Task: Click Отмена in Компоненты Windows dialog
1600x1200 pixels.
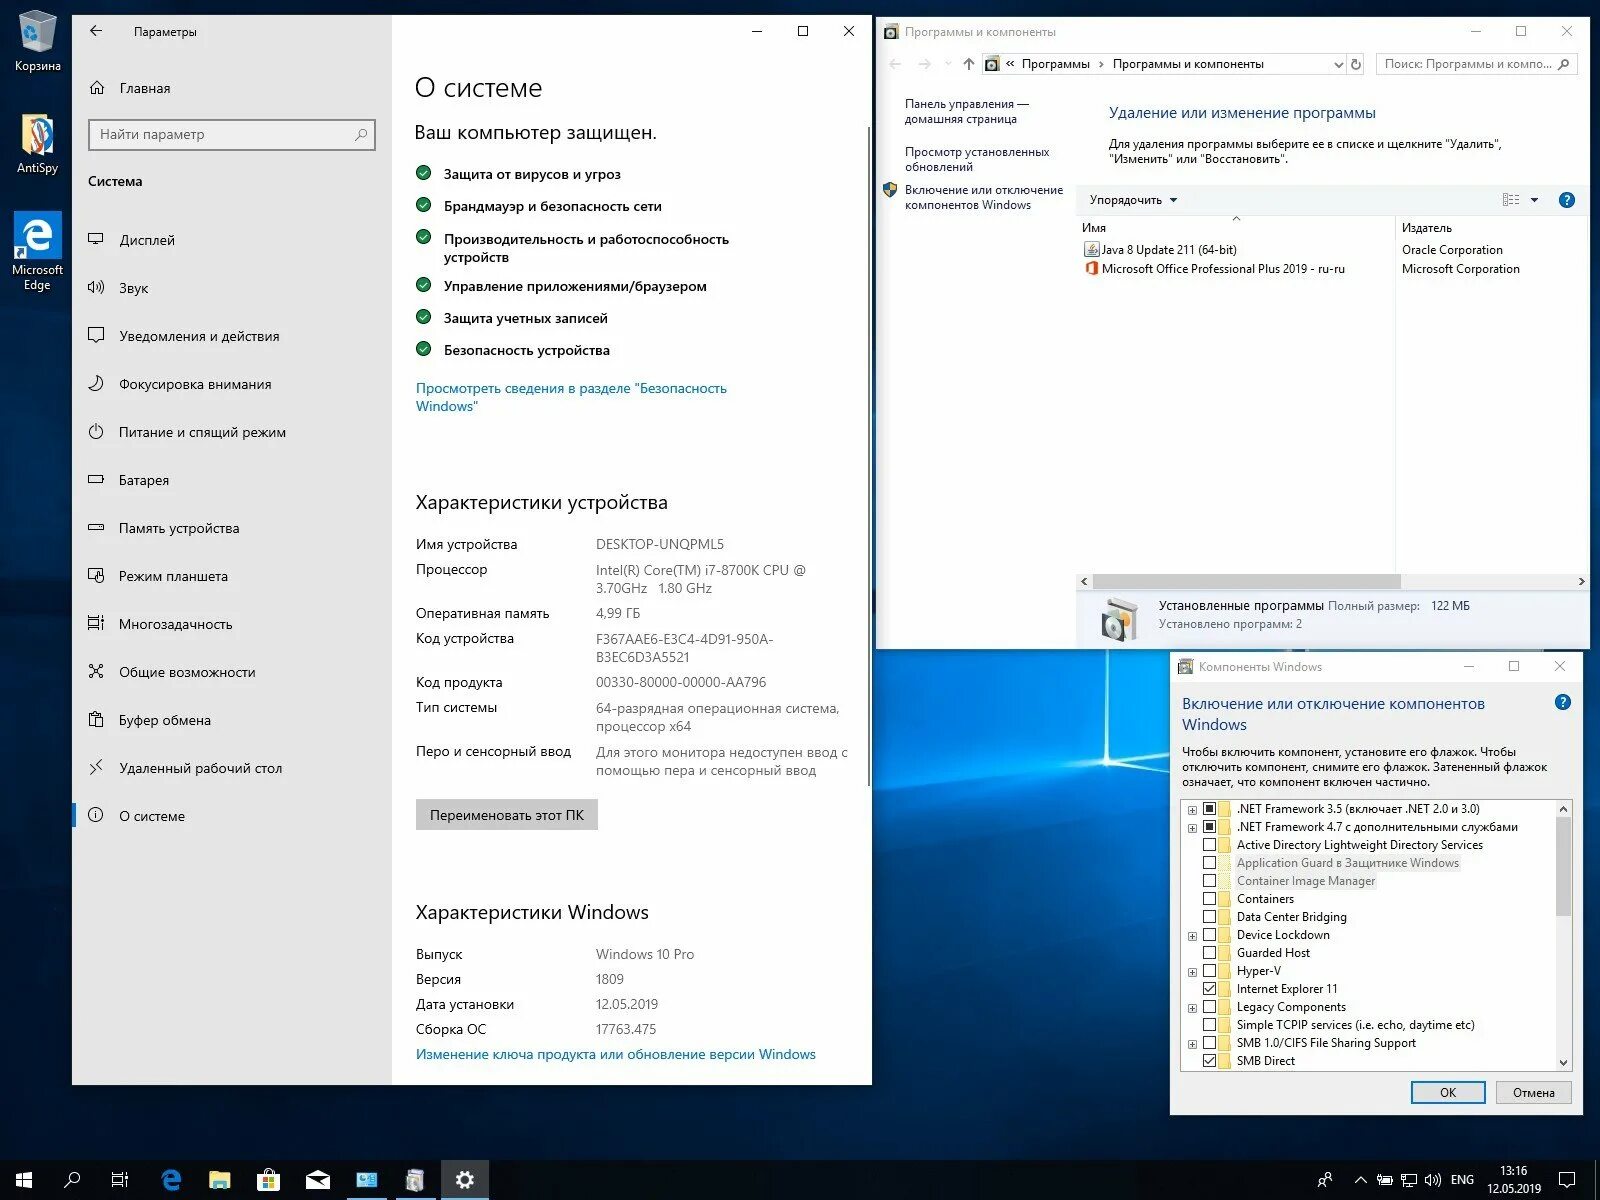Action: click(1534, 1092)
